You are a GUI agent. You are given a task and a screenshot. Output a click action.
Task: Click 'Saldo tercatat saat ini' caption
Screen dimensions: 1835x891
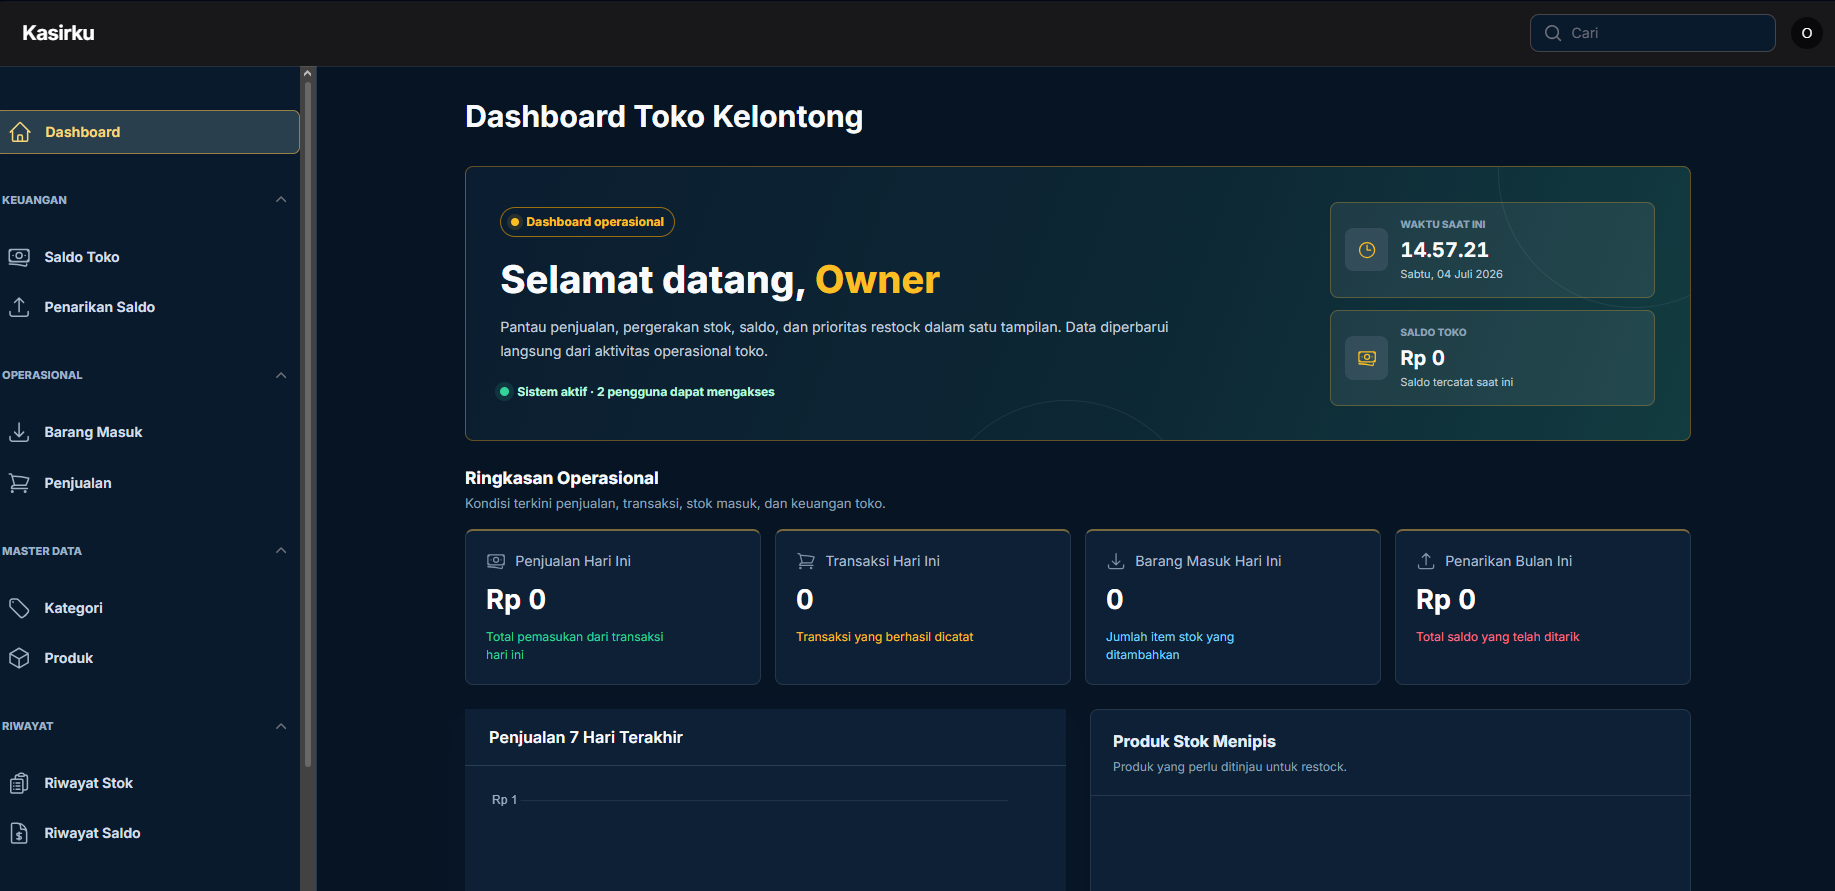pos(1456,382)
